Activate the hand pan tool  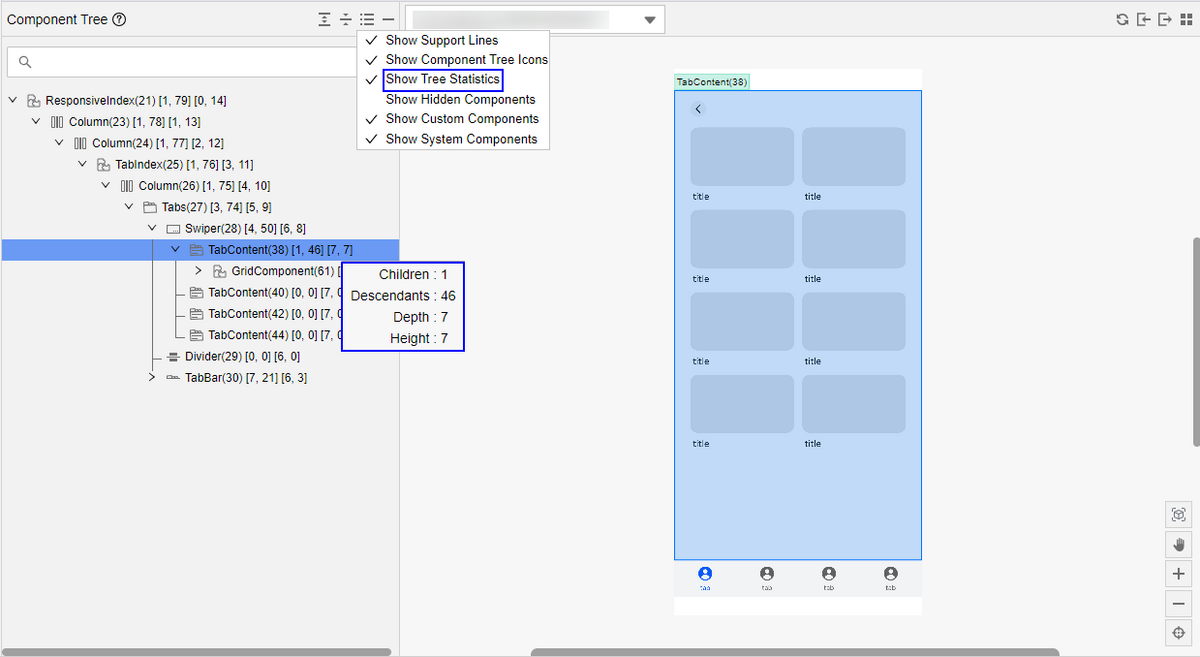[1178, 544]
